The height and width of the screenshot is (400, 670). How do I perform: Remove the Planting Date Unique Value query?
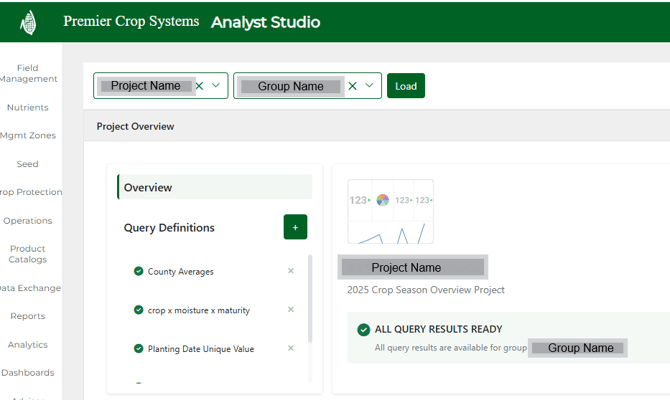point(291,349)
